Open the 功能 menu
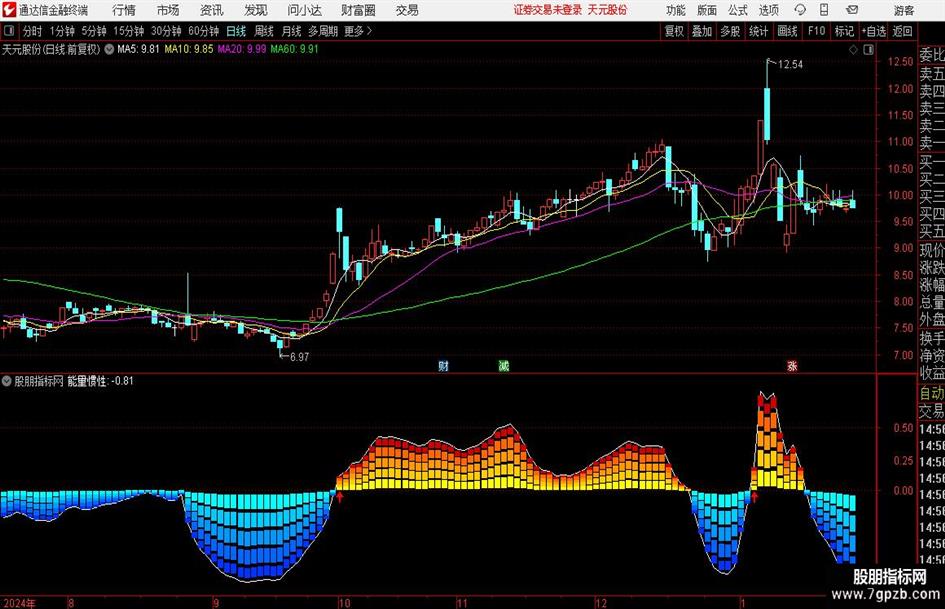The width and height of the screenshot is (945, 609). (x=676, y=10)
